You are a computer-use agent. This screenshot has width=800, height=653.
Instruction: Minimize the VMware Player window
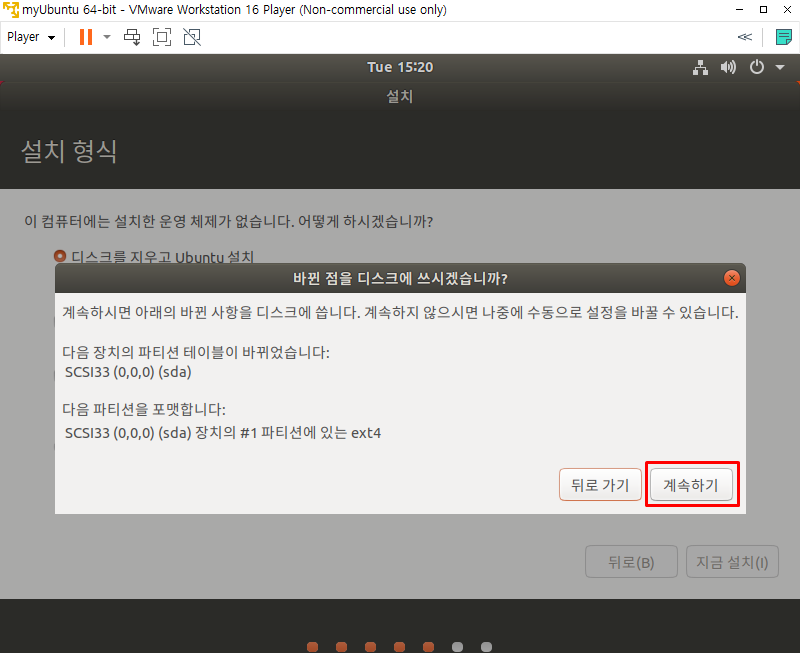739,10
